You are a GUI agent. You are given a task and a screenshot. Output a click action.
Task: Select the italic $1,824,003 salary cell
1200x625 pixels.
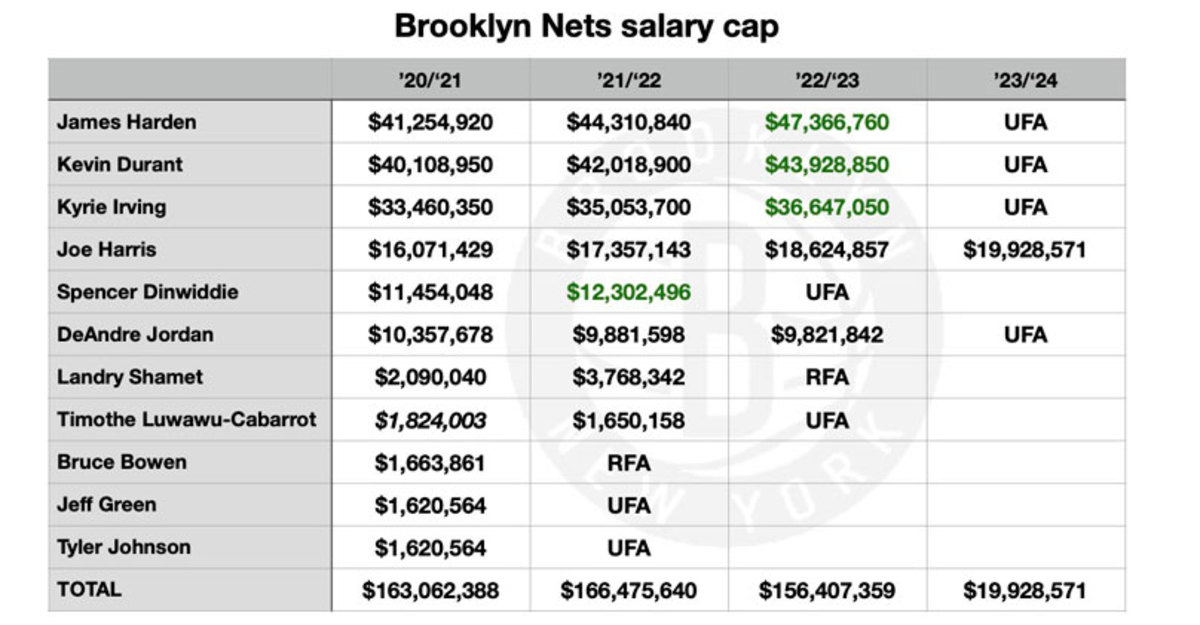tap(430, 420)
